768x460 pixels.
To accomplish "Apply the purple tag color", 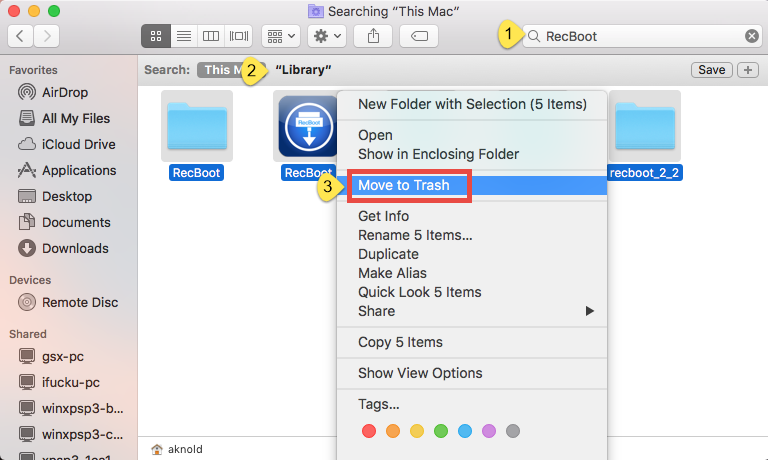I will click(x=489, y=431).
